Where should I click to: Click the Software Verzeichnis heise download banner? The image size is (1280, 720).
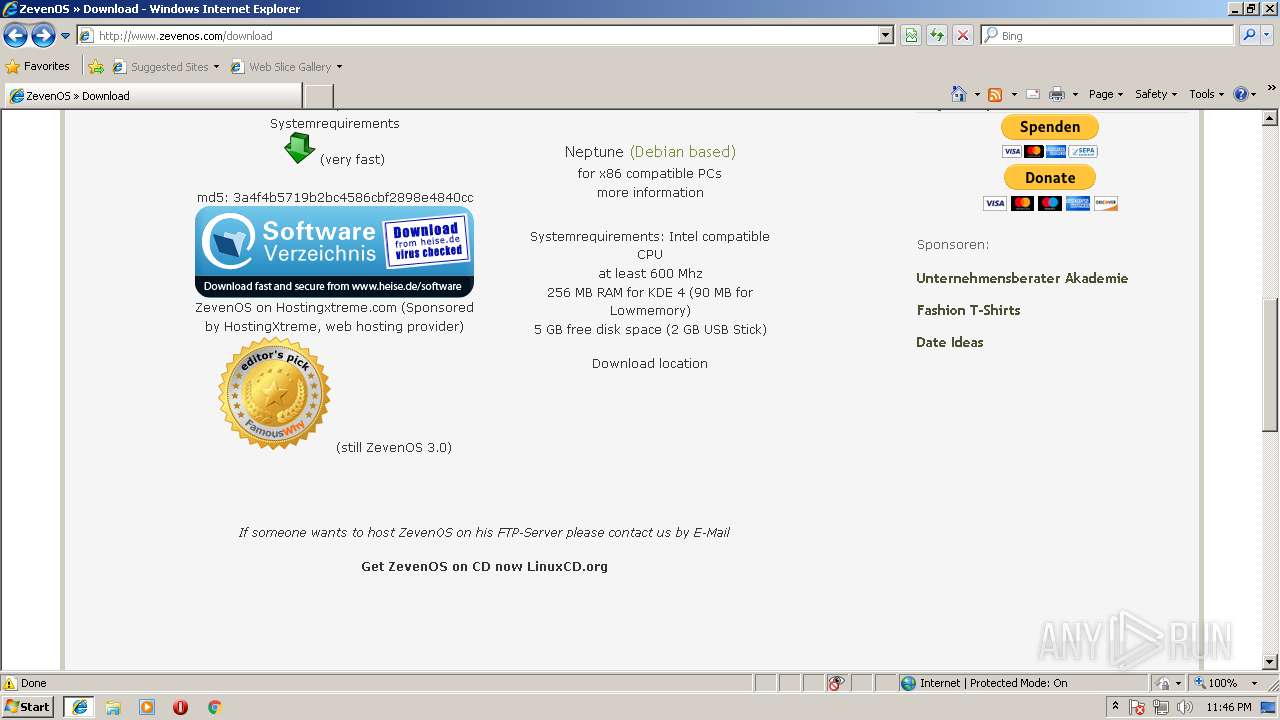(x=334, y=252)
